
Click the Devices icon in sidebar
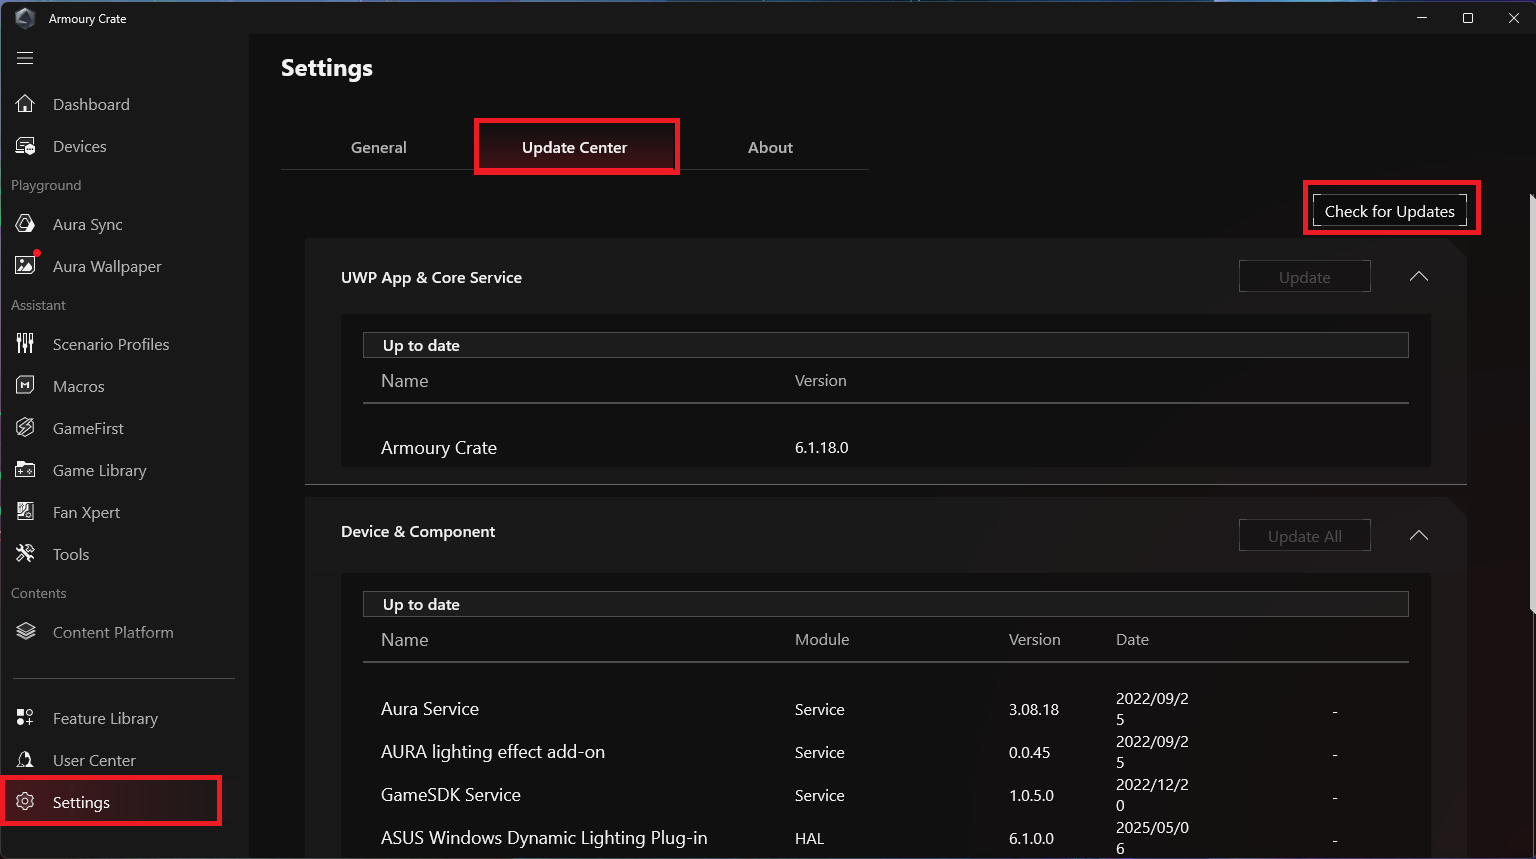[25, 146]
